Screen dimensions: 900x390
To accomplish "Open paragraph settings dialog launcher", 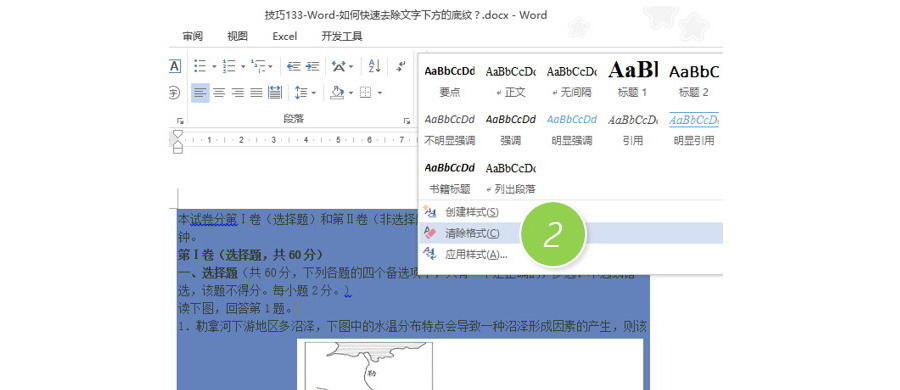I will click(x=406, y=121).
